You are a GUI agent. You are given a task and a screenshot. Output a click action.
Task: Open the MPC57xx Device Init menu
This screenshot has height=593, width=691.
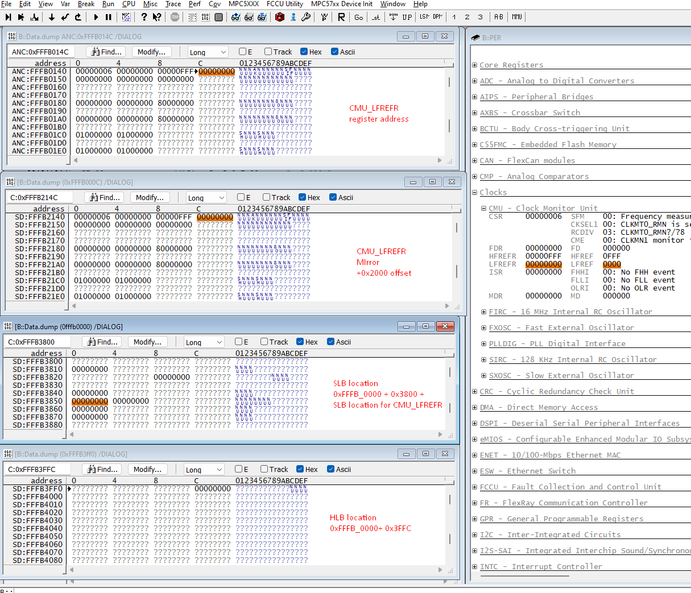(342, 4)
